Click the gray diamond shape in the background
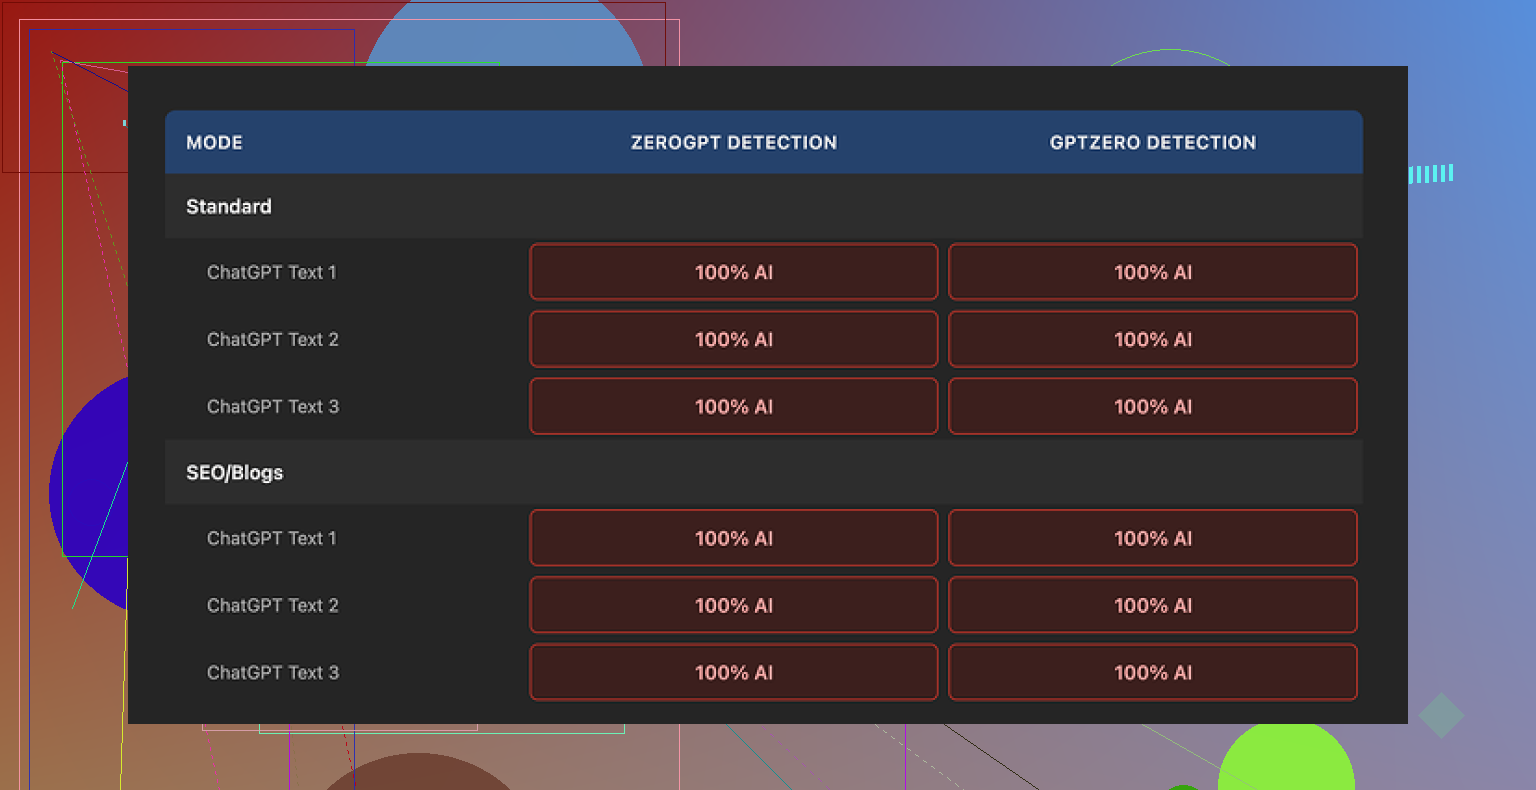The image size is (1536, 790). [x=1440, y=715]
